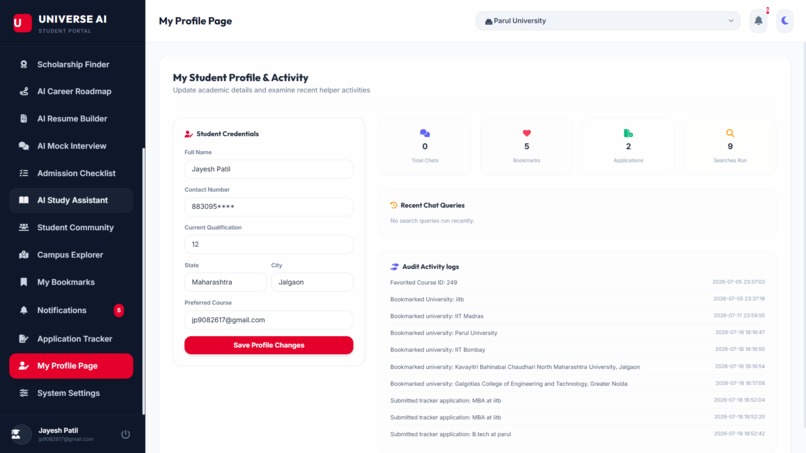The height and width of the screenshot is (453, 806).
Task: Click the logout power icon
Action: click(125, 434)
